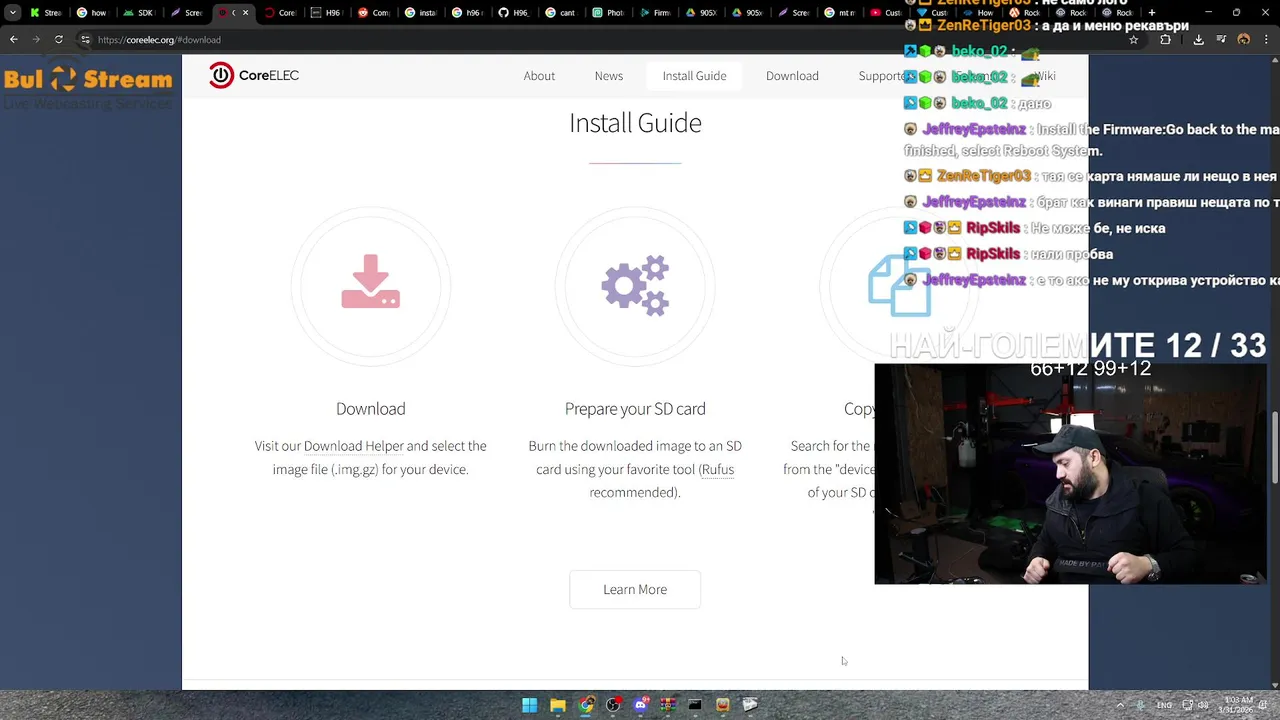1280x720 pixels.
Task: Open the browser extensions puzzle icon
Action: 1165,40
